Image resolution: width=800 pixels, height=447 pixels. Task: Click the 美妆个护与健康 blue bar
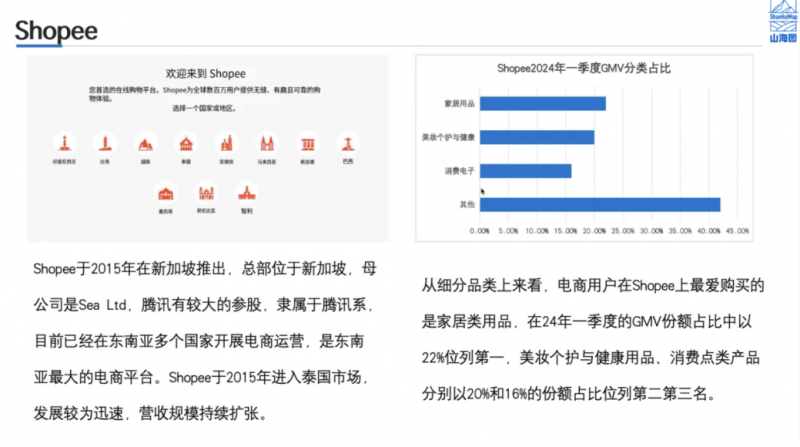click(537, 137)
